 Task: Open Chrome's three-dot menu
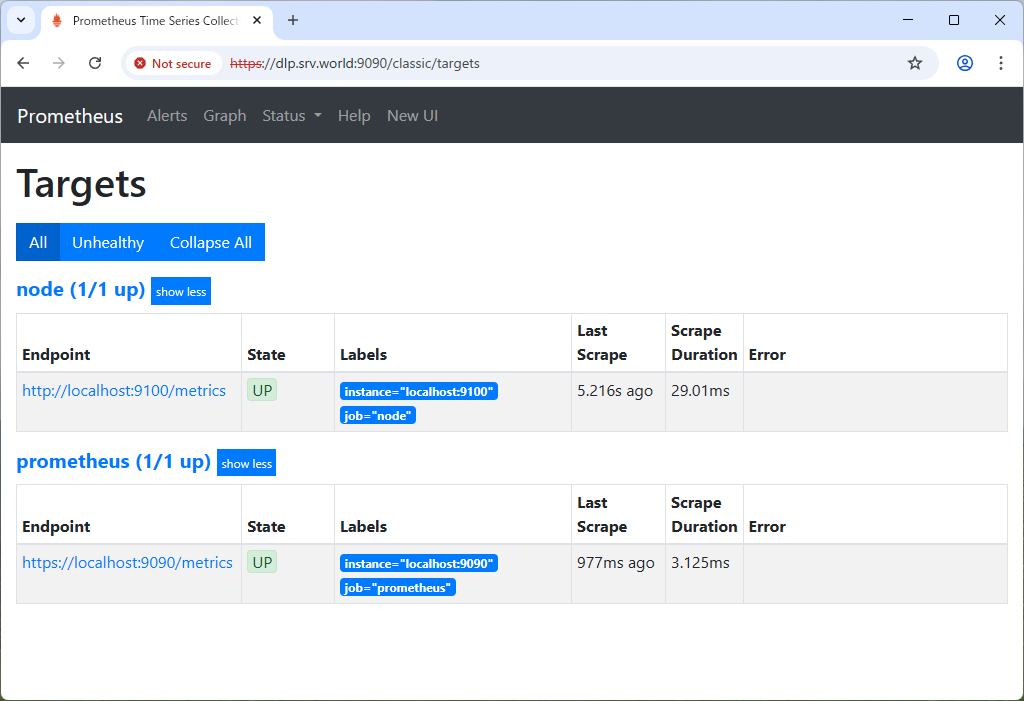point(1000,63)
